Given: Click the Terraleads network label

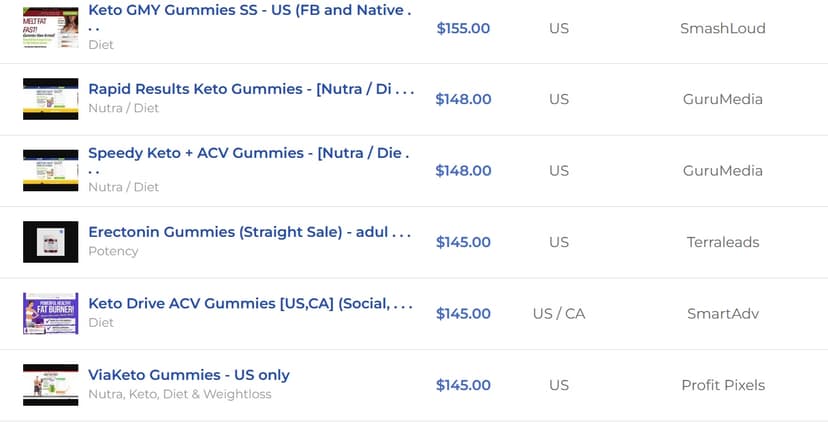Looking at the screenshot, I should pos(722,242).
